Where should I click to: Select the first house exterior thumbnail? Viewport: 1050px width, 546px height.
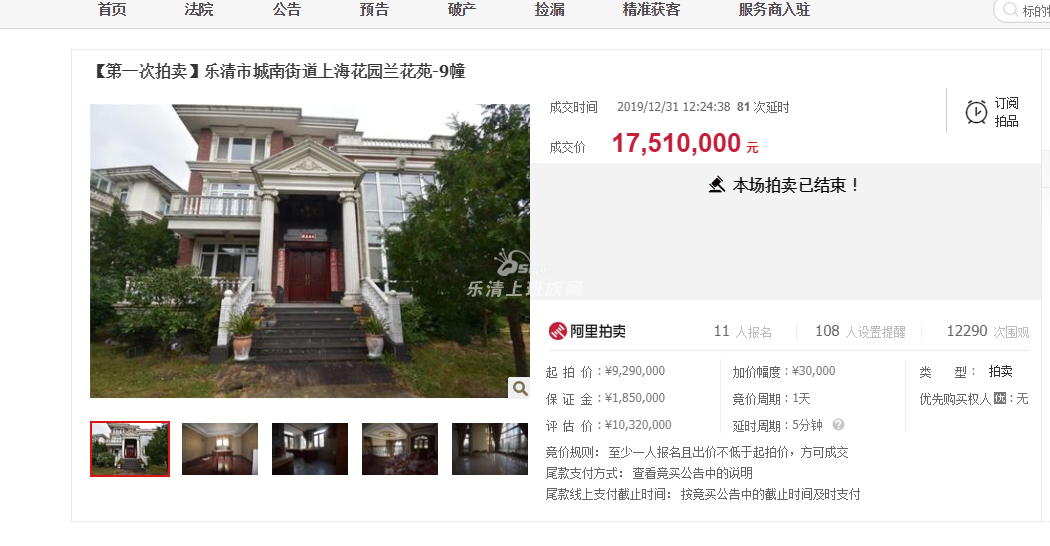pyautogui.click(x=130, y=449)
